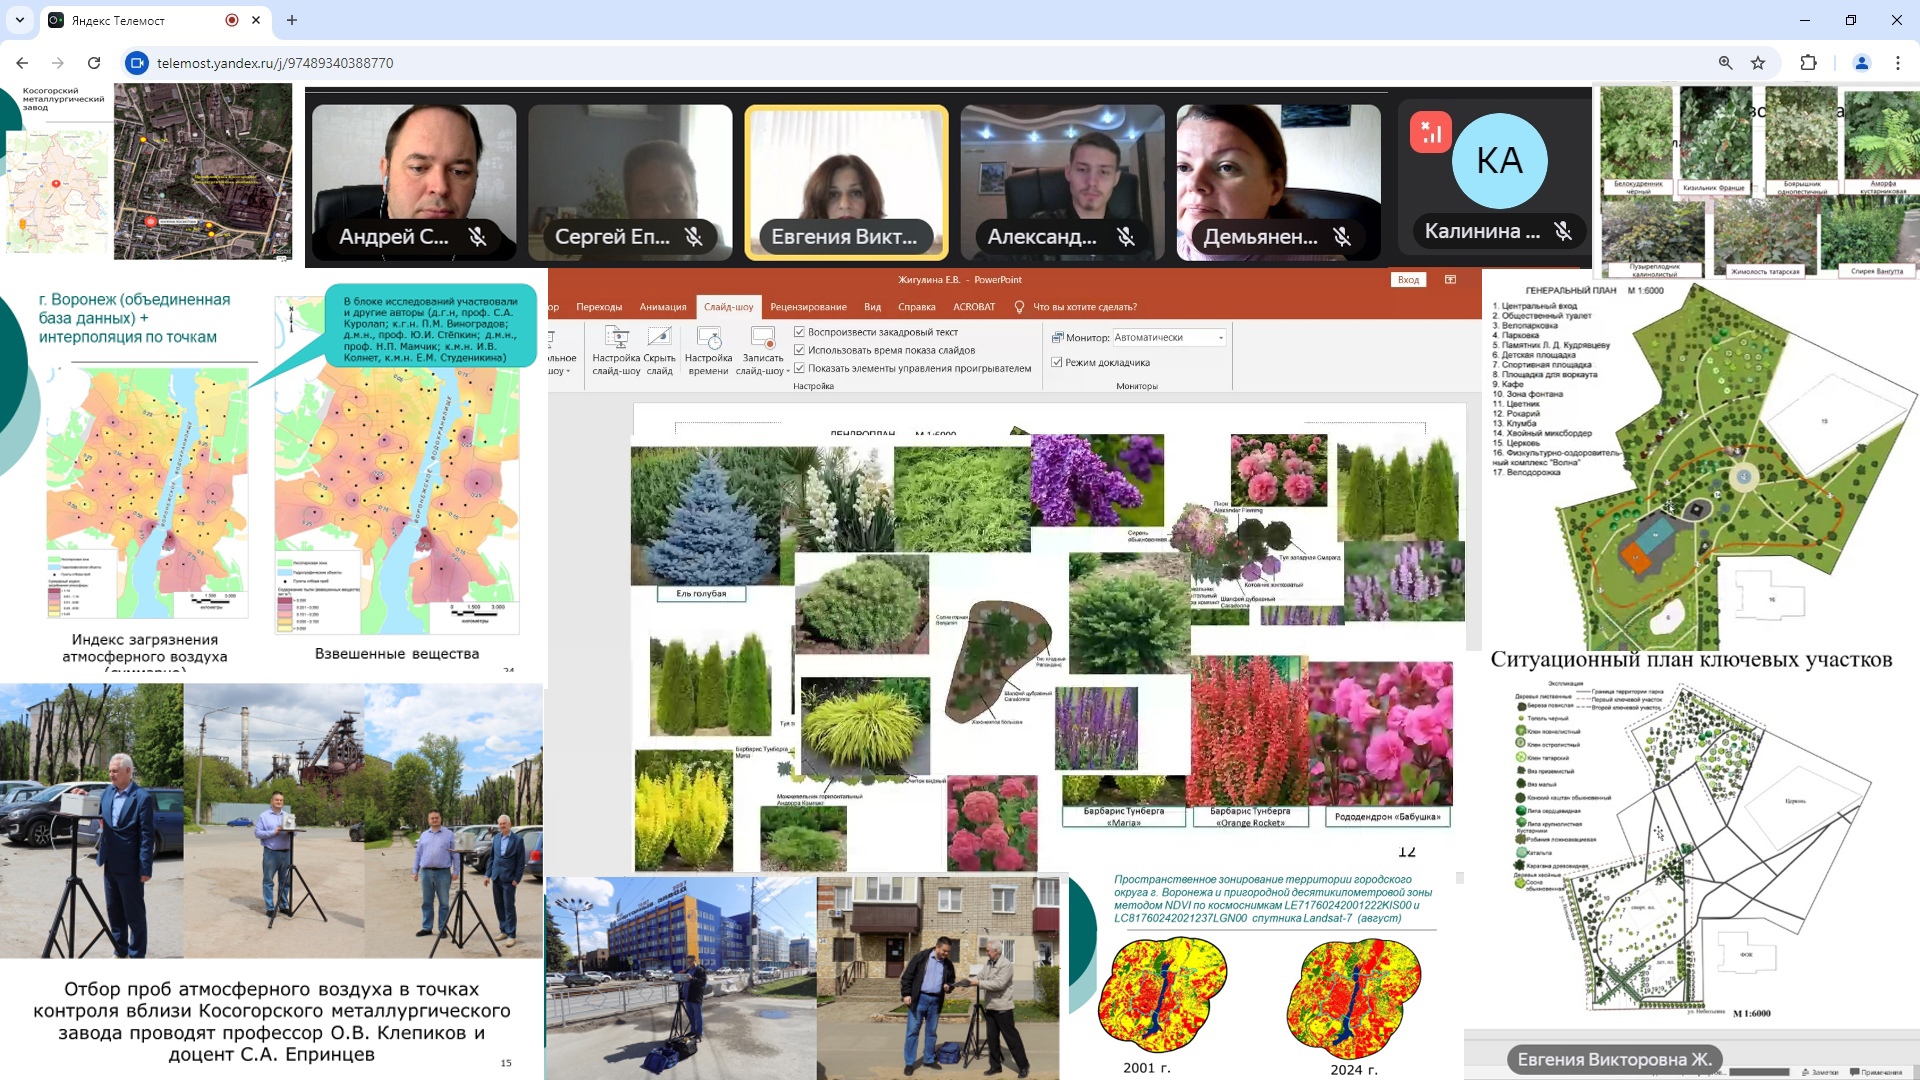Click the 'Рододендрон «Бабушка»' label
The height and width of the screenshot is (1080, 1920).
[x=1388, y=817]
